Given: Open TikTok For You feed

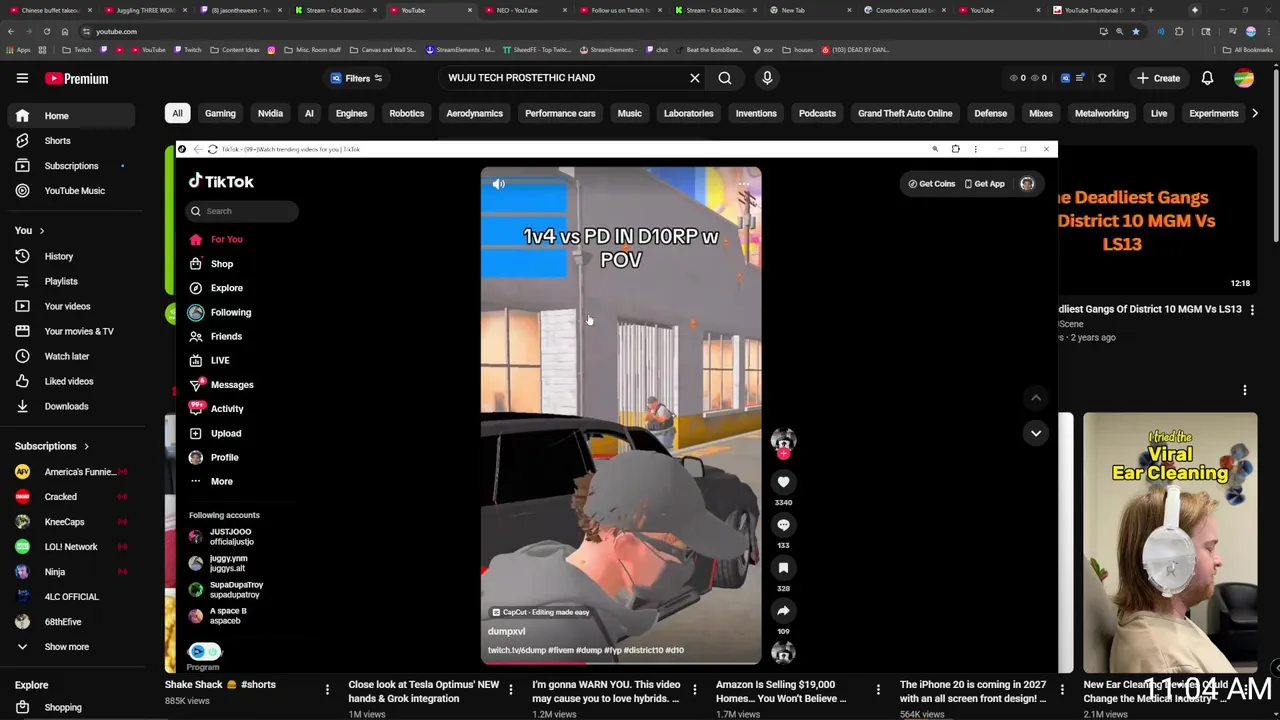Looking at the screenshot, I should point(226,240).
